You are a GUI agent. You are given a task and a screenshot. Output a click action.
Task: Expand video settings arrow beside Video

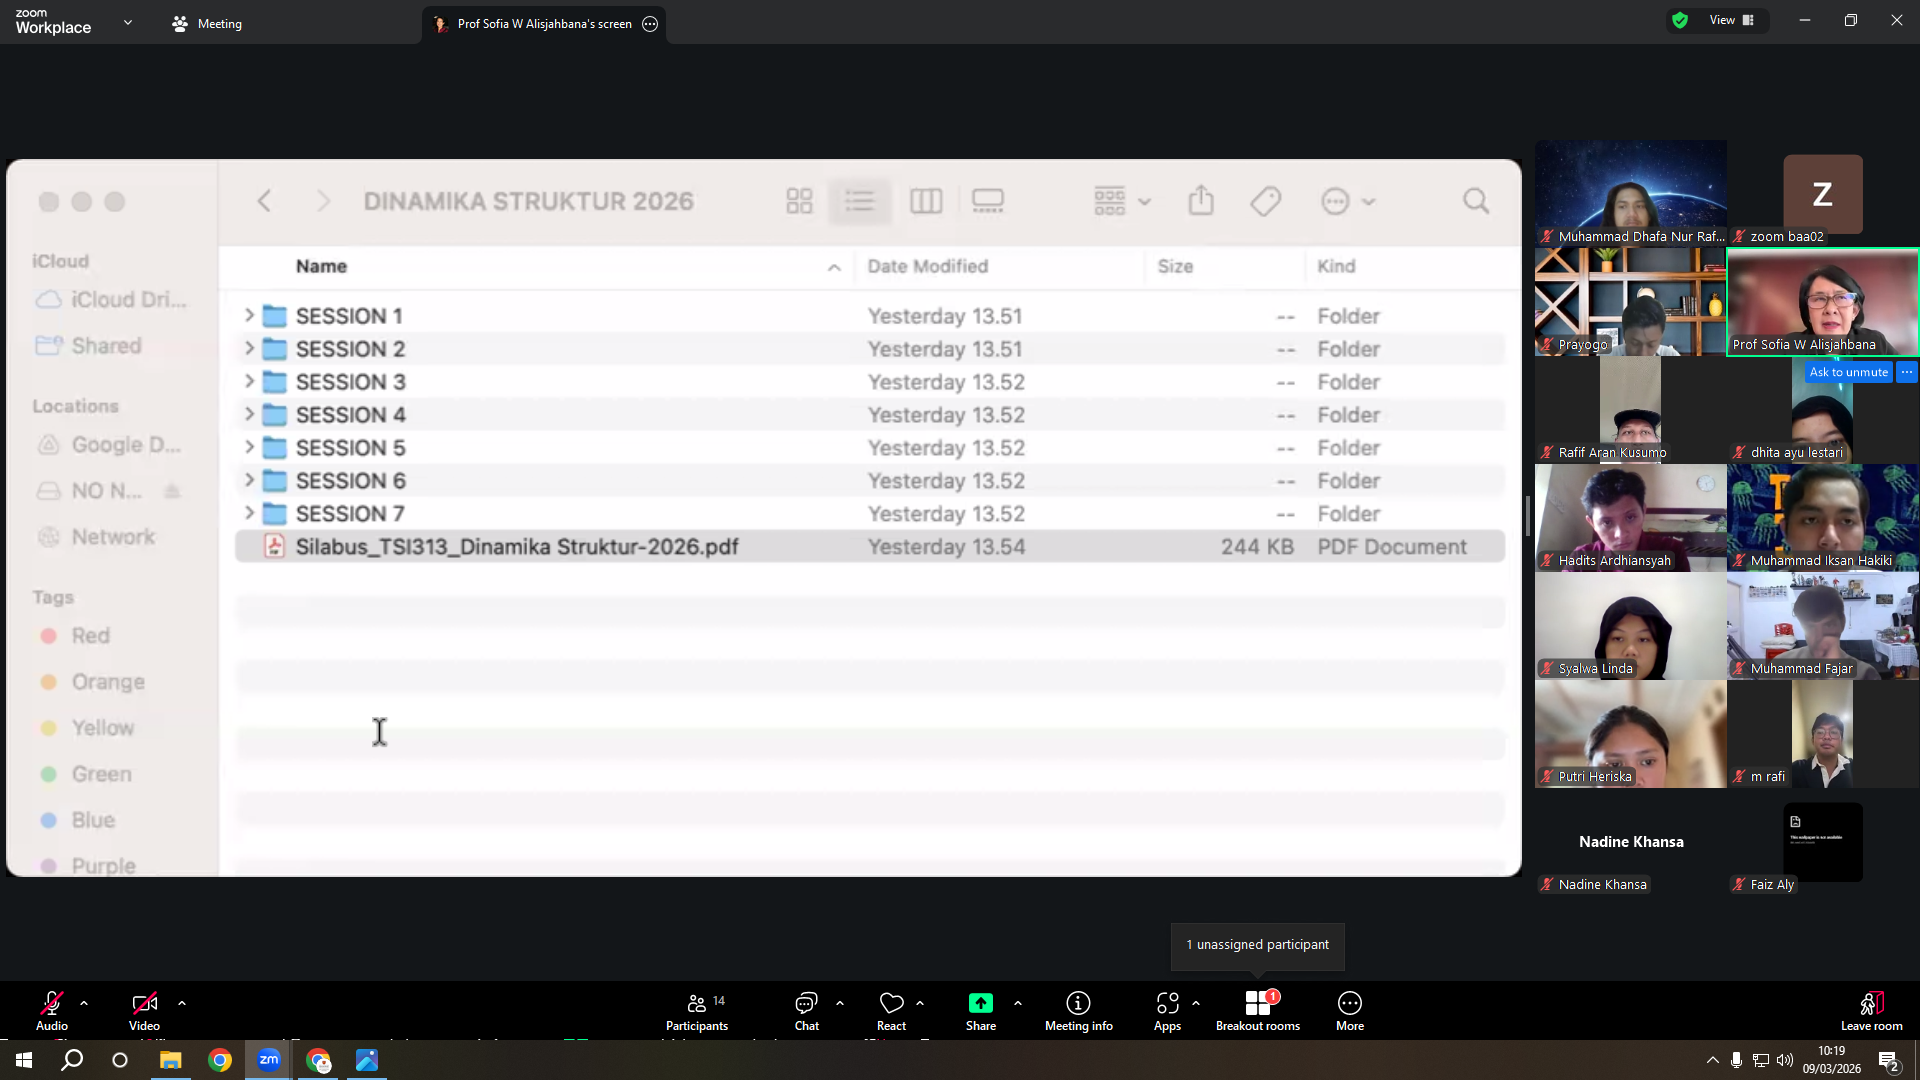(182, 1003)
